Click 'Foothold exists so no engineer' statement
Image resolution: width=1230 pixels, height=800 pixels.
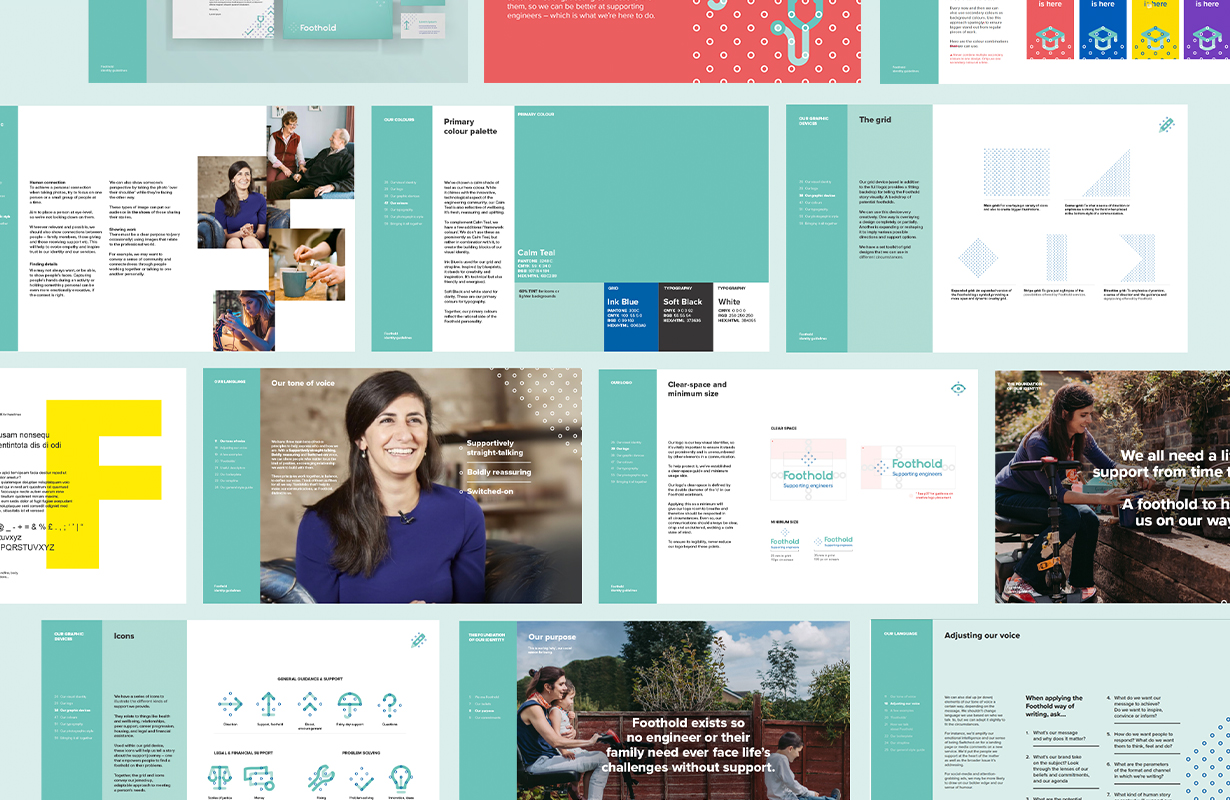point(688,744)
